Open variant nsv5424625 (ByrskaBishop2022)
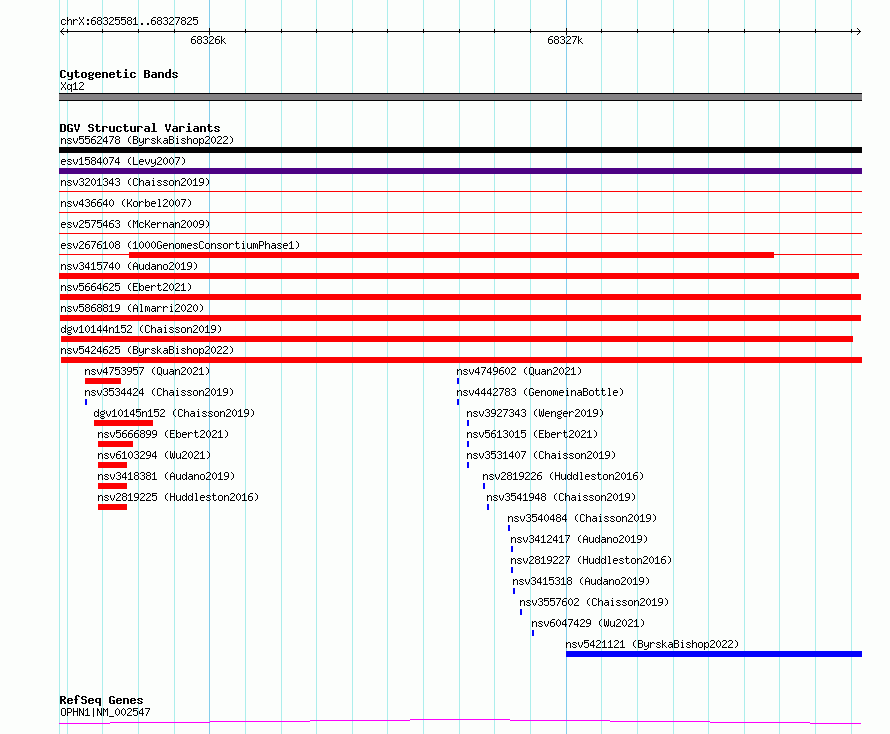 tap(147, 350)
